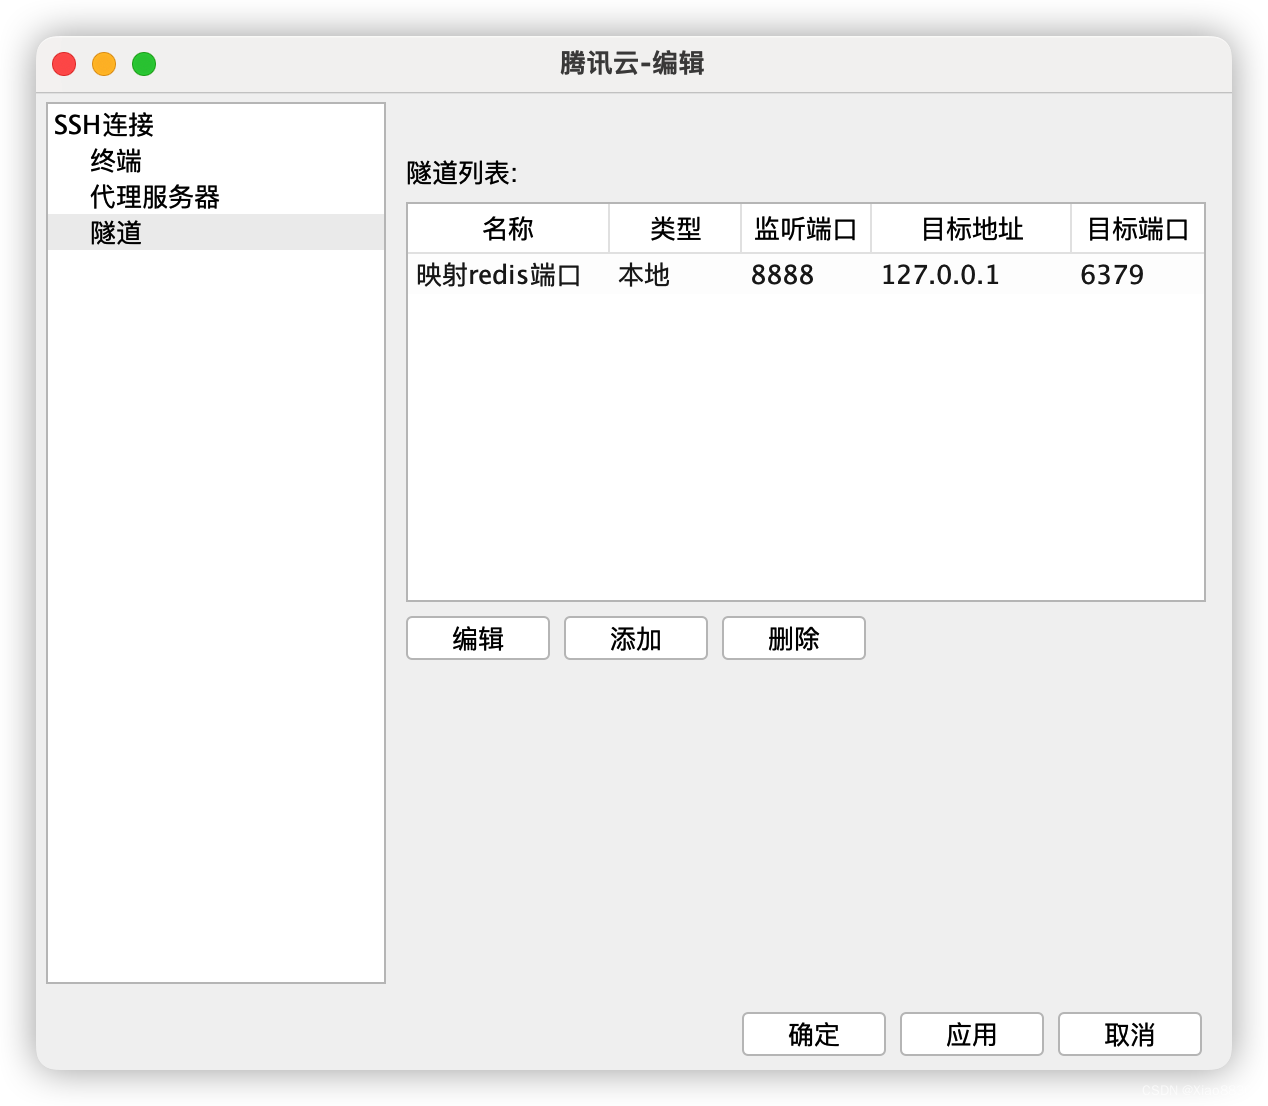
Task: Confirm settings with 确定 button
Action: click(814, 1034)
